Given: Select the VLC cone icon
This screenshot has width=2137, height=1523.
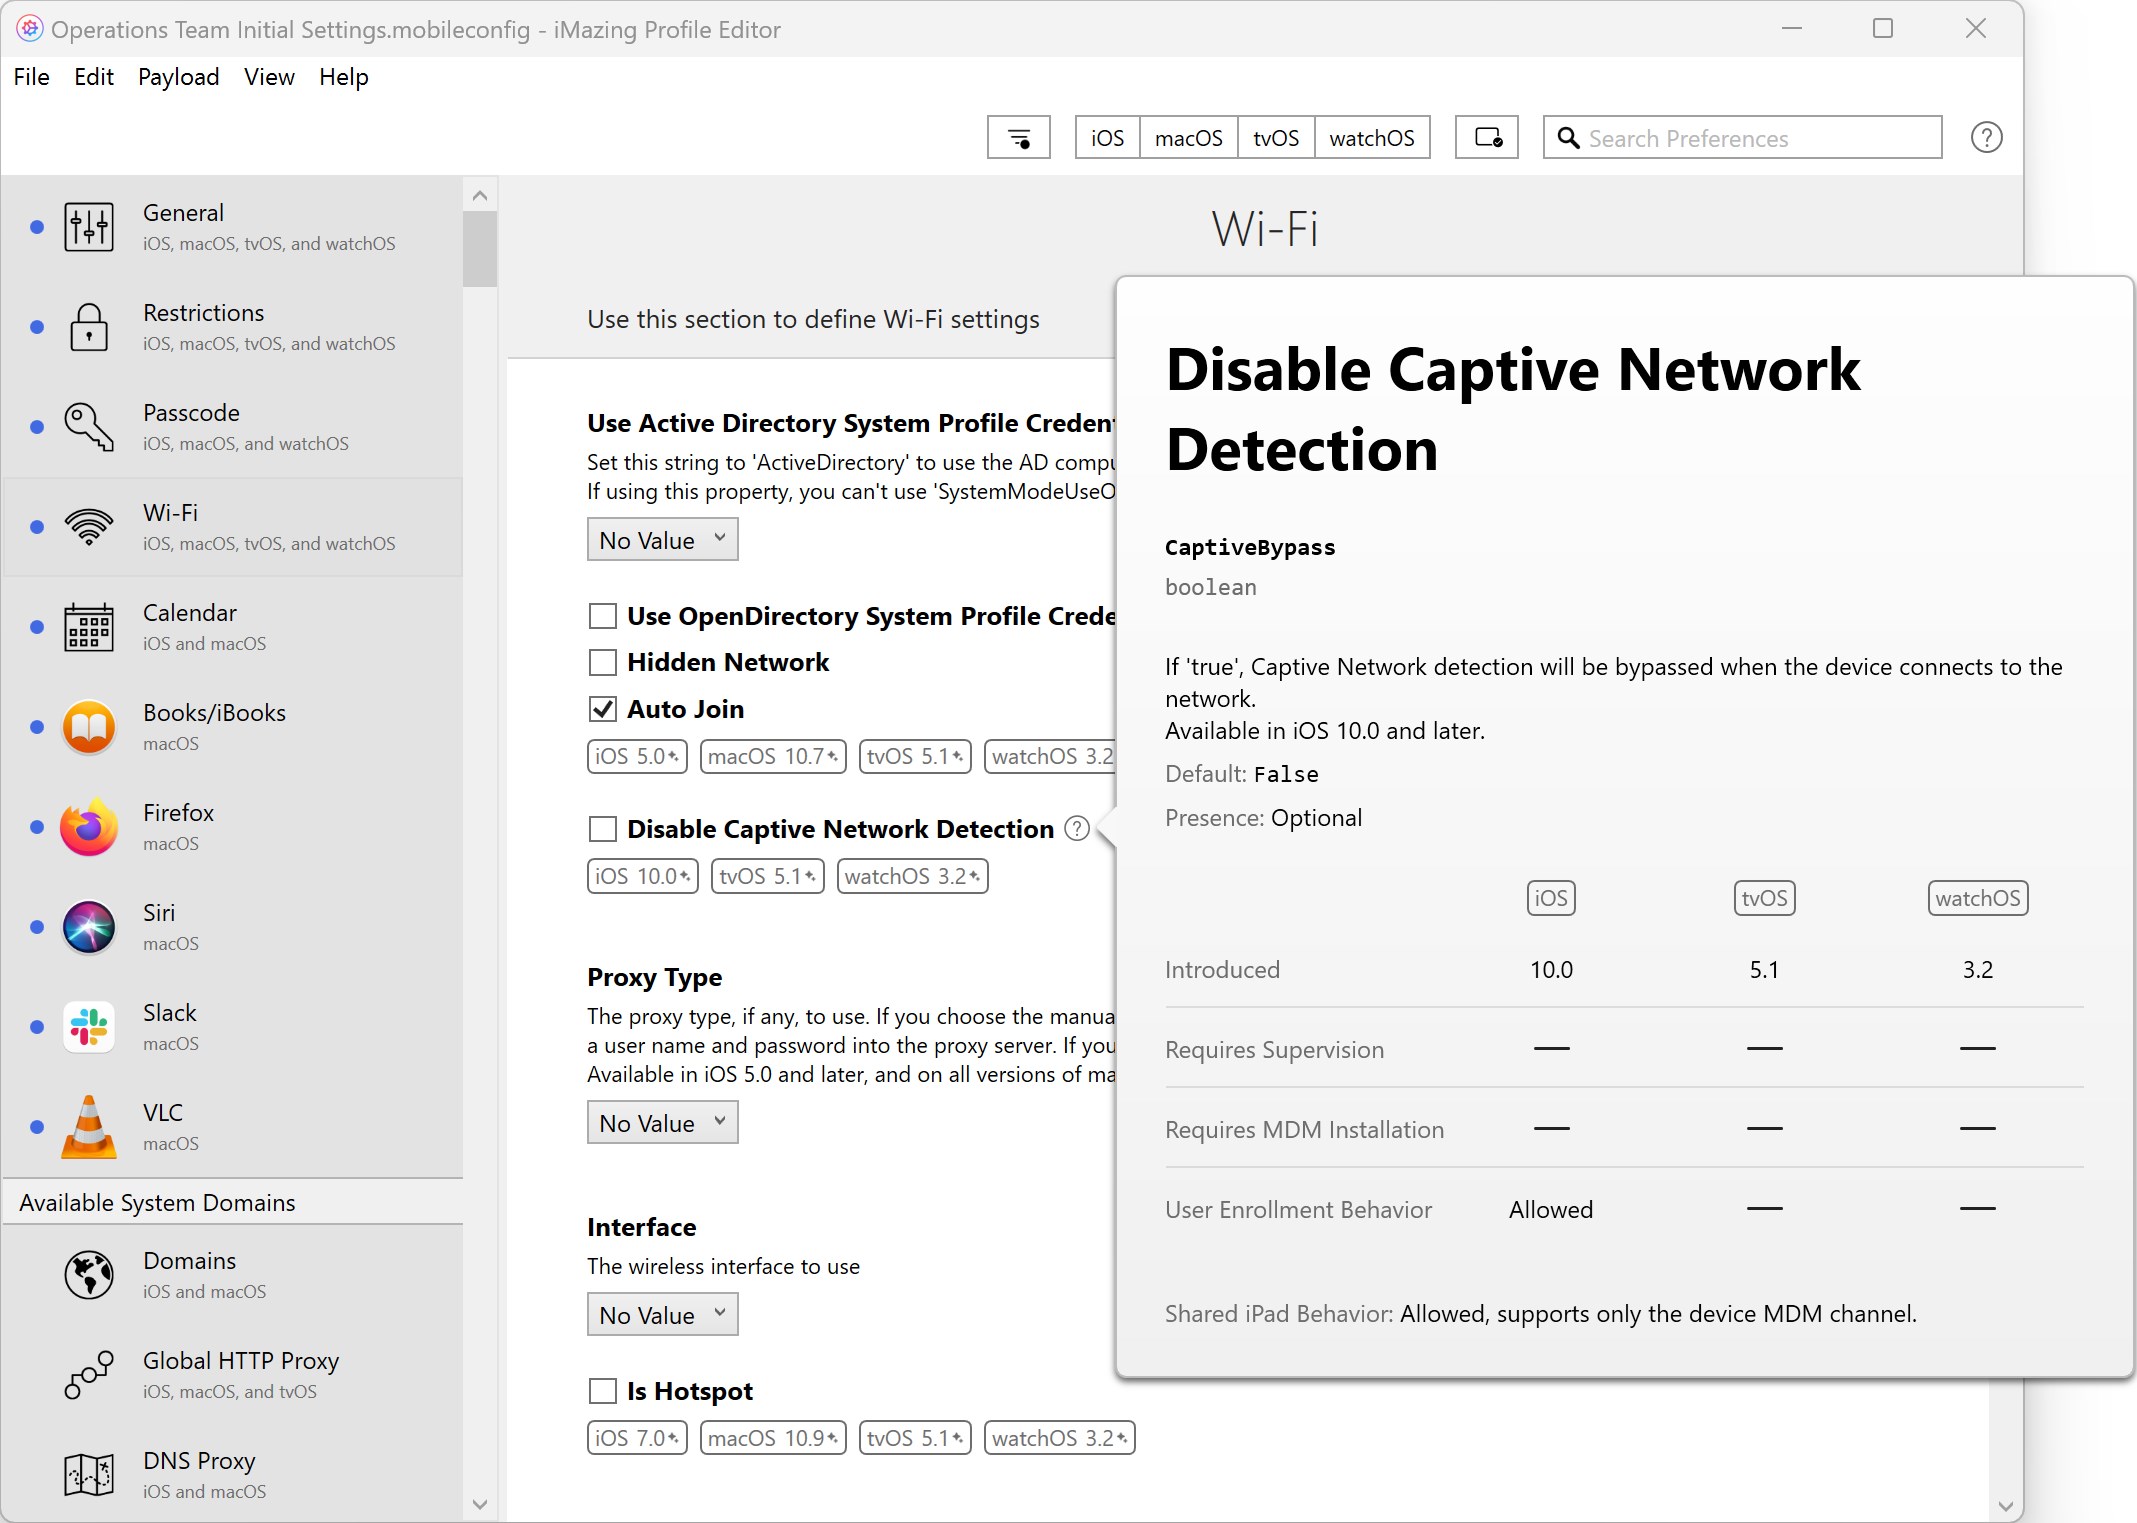Looking at the screenshot, I should [x=89, y=1127].
